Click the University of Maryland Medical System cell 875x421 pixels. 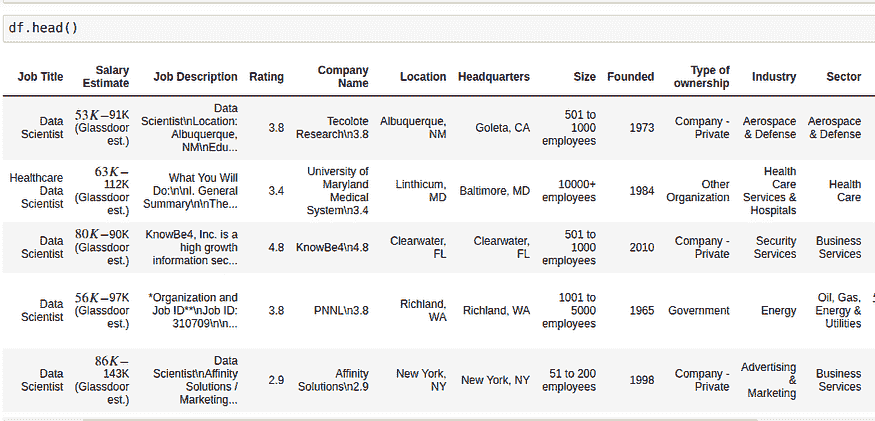click(337, 190)
